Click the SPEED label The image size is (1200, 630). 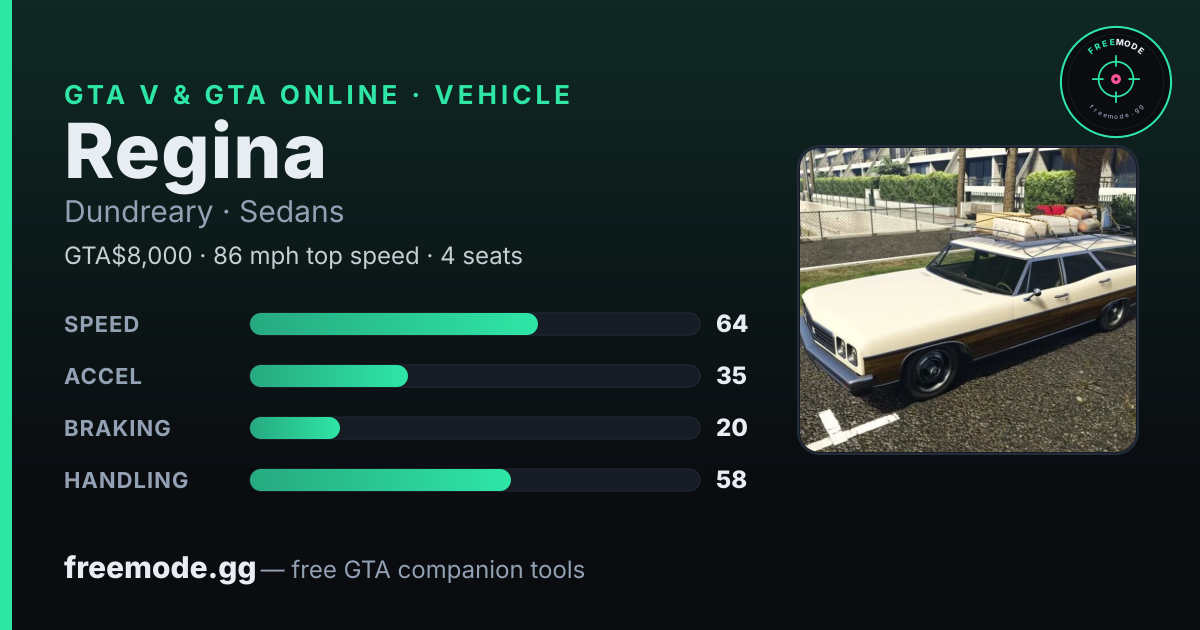click(102, 324)
